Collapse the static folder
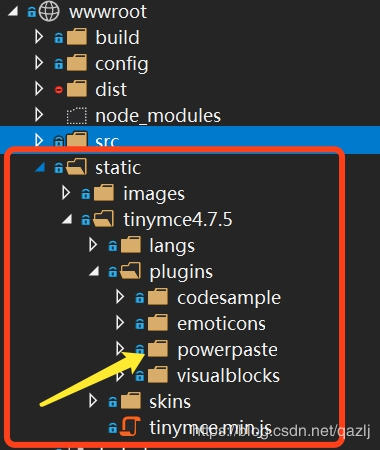380x450 pixels. click(x=40, y=167)
